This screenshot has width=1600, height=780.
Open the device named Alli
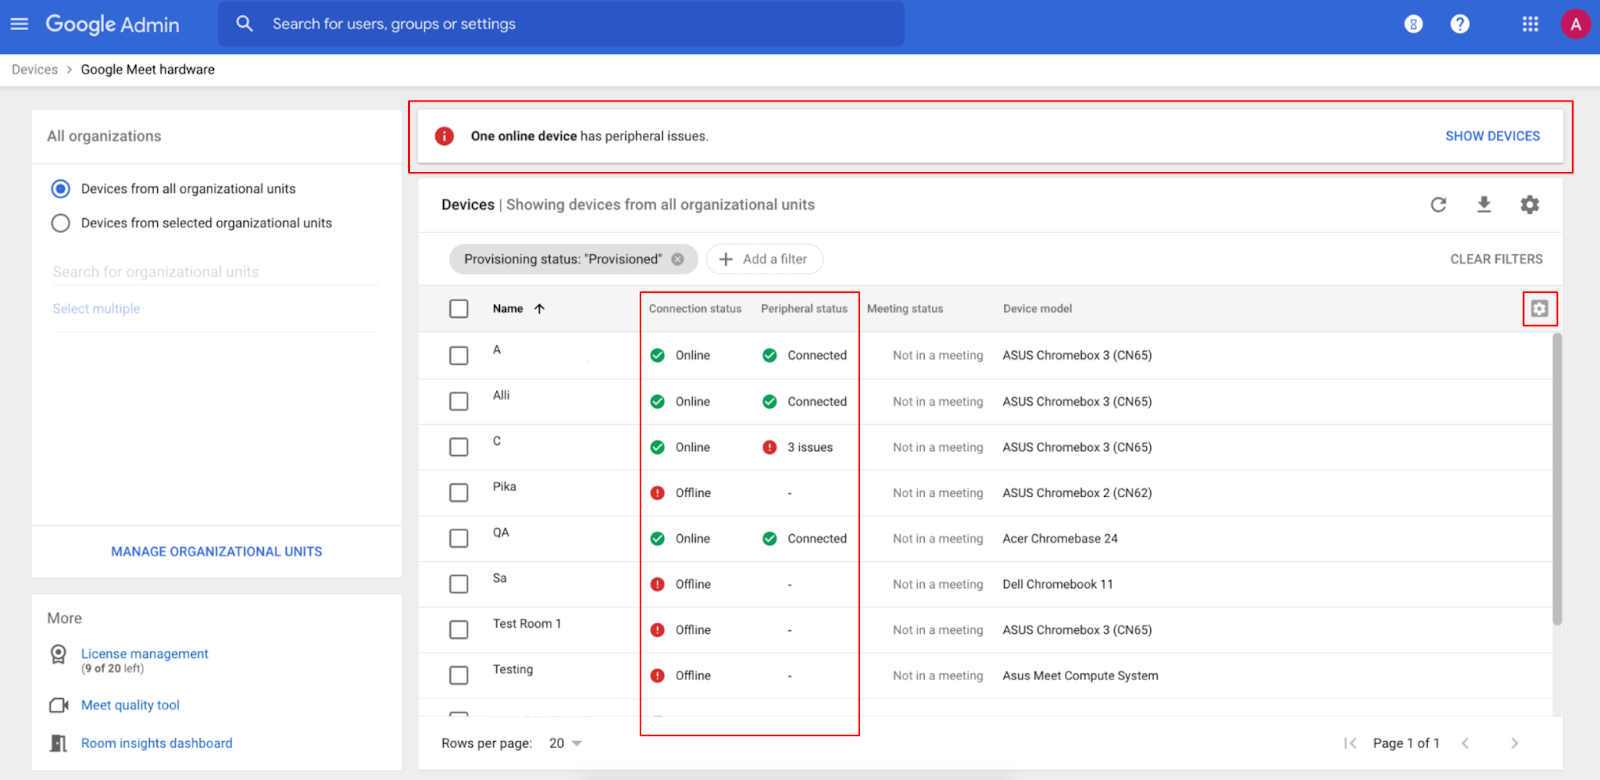pyautogui.click(x=501, y=396)
